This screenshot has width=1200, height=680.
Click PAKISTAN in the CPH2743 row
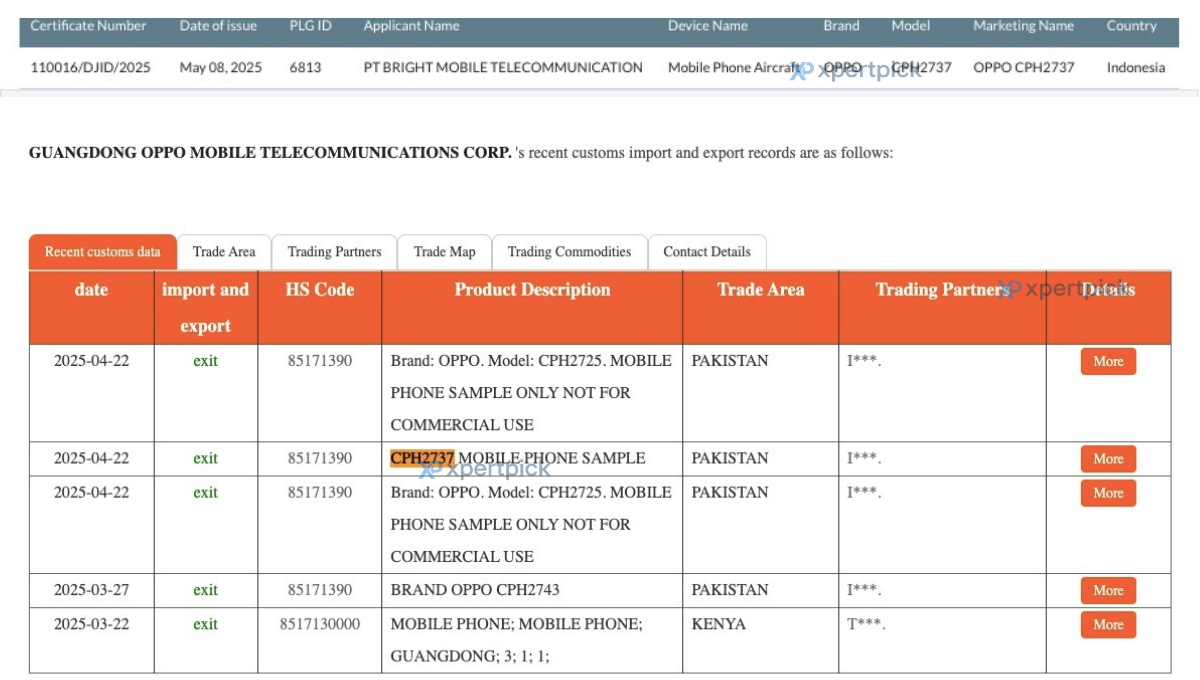(x=730, y=590)
